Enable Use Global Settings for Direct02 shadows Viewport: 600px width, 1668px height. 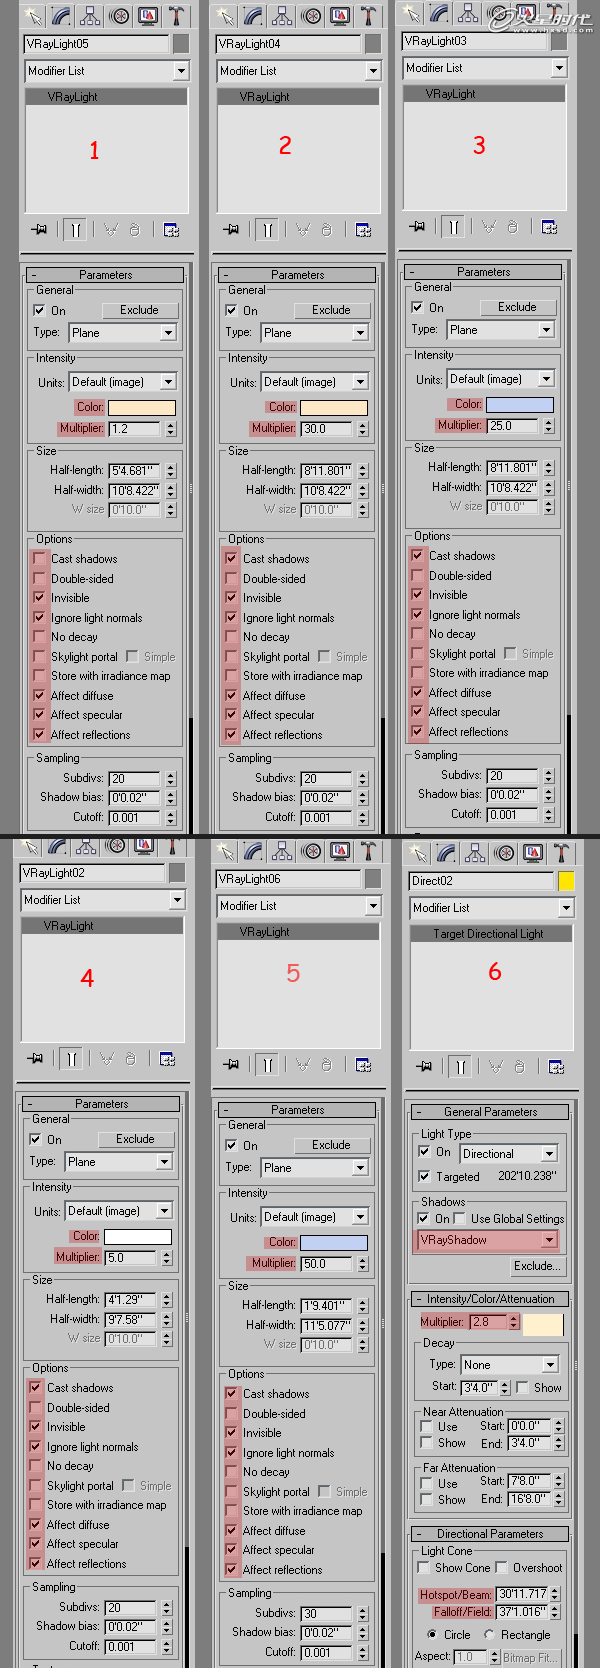[x=460, y=1219]
